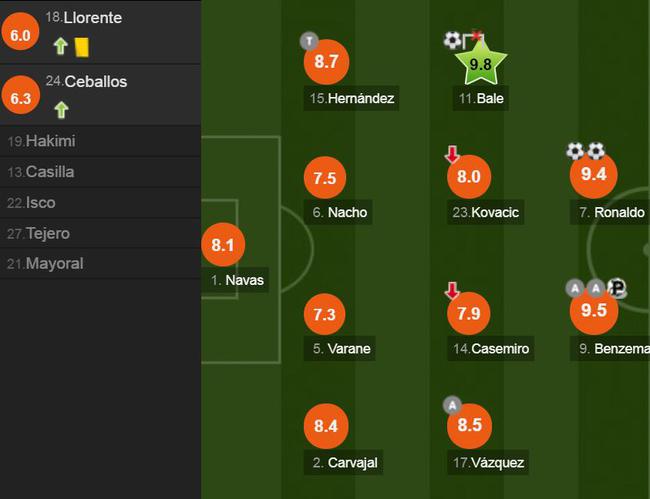Click the goal balls above Ronaldo
650x499 pixels.
pos(586,151)
